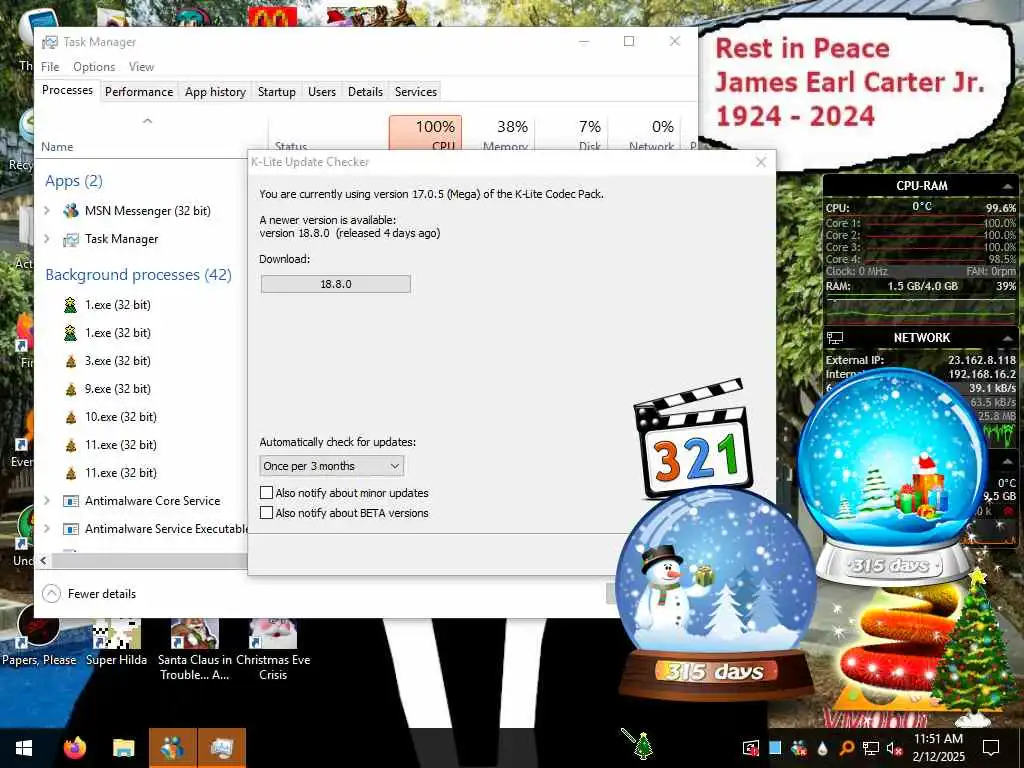
Task: Open the Windows Start menu
Action: [x=24, y=748]
